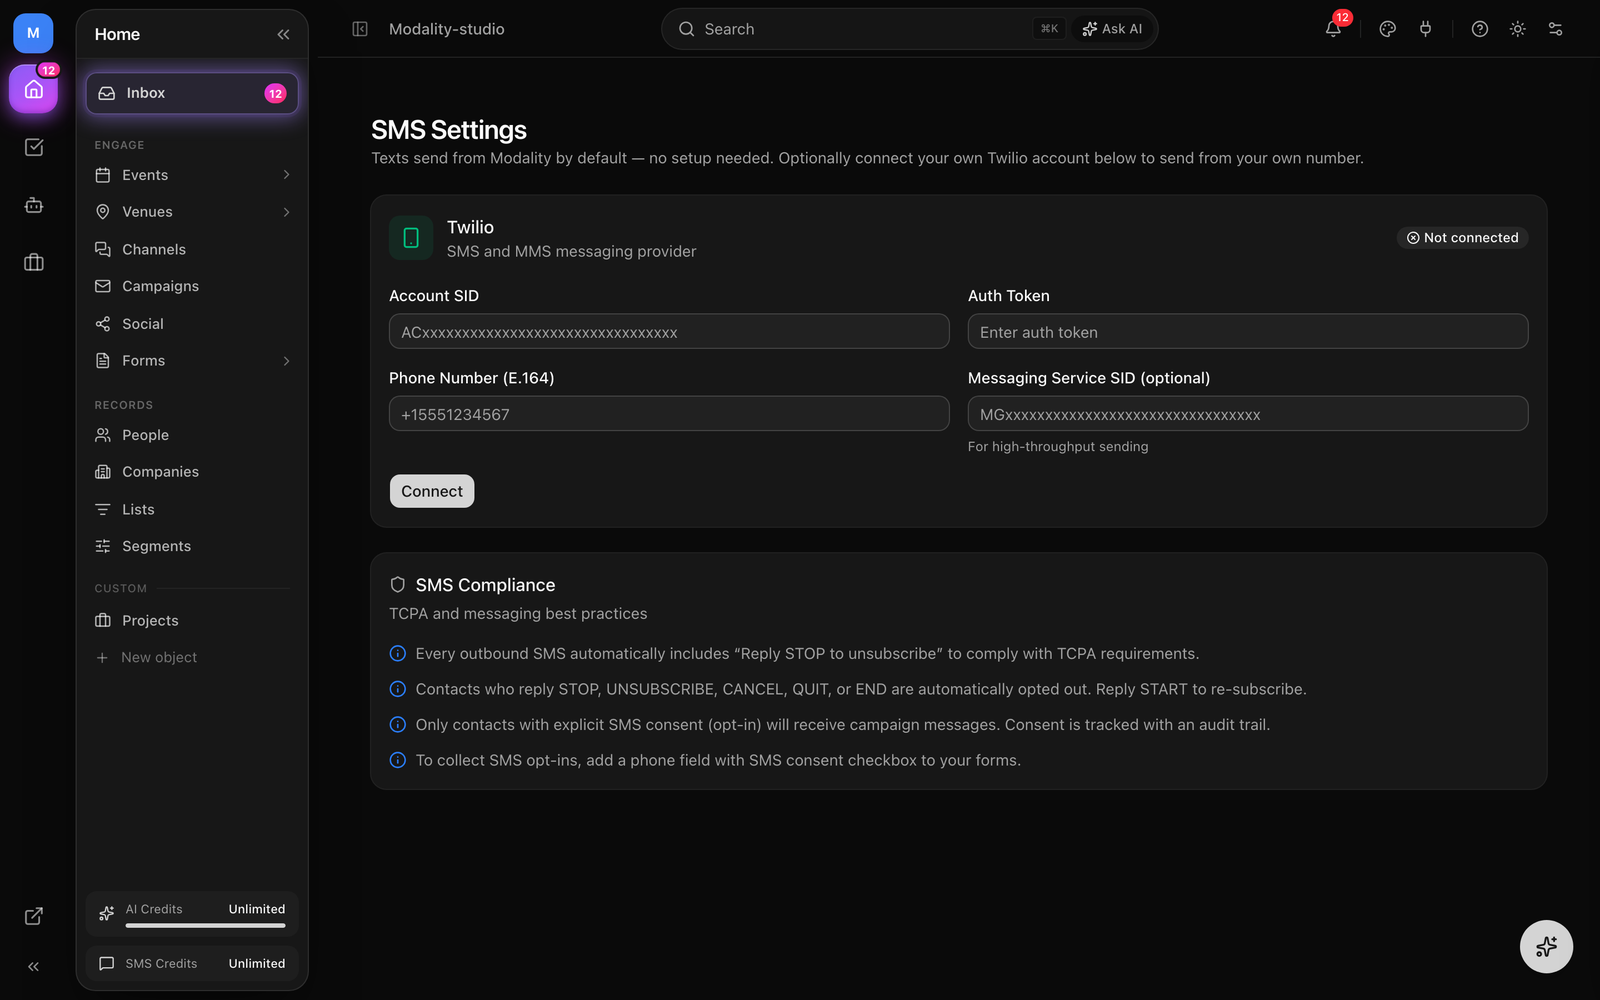Open Lists in the sidebar
The image size is (1600, 1000).
192,510
